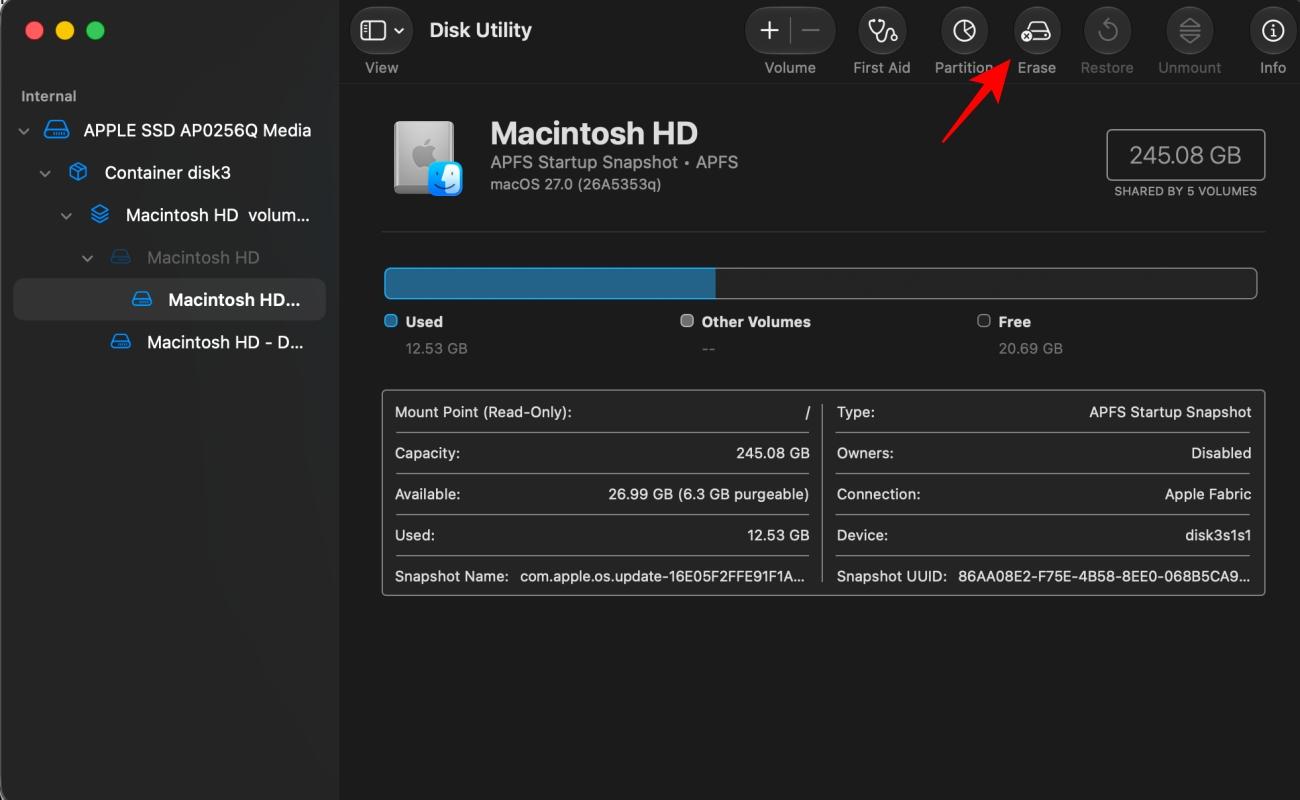Run First Aid stethoscope icon

[882, 31]
